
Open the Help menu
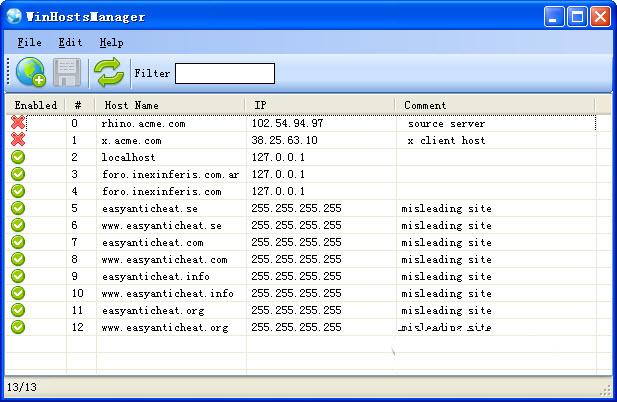111,43
